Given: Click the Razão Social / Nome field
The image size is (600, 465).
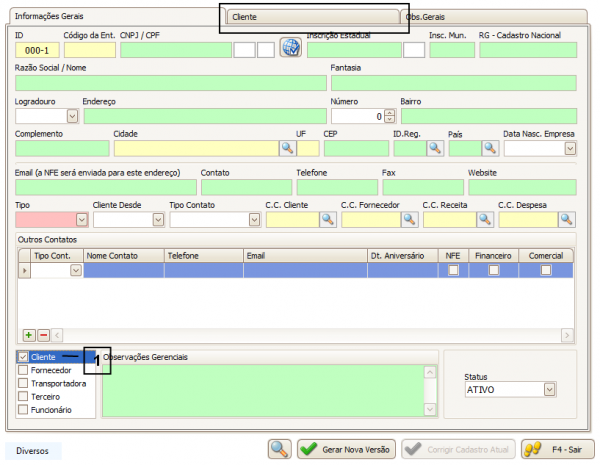Looking at the screenshot, I should point(170,83).
